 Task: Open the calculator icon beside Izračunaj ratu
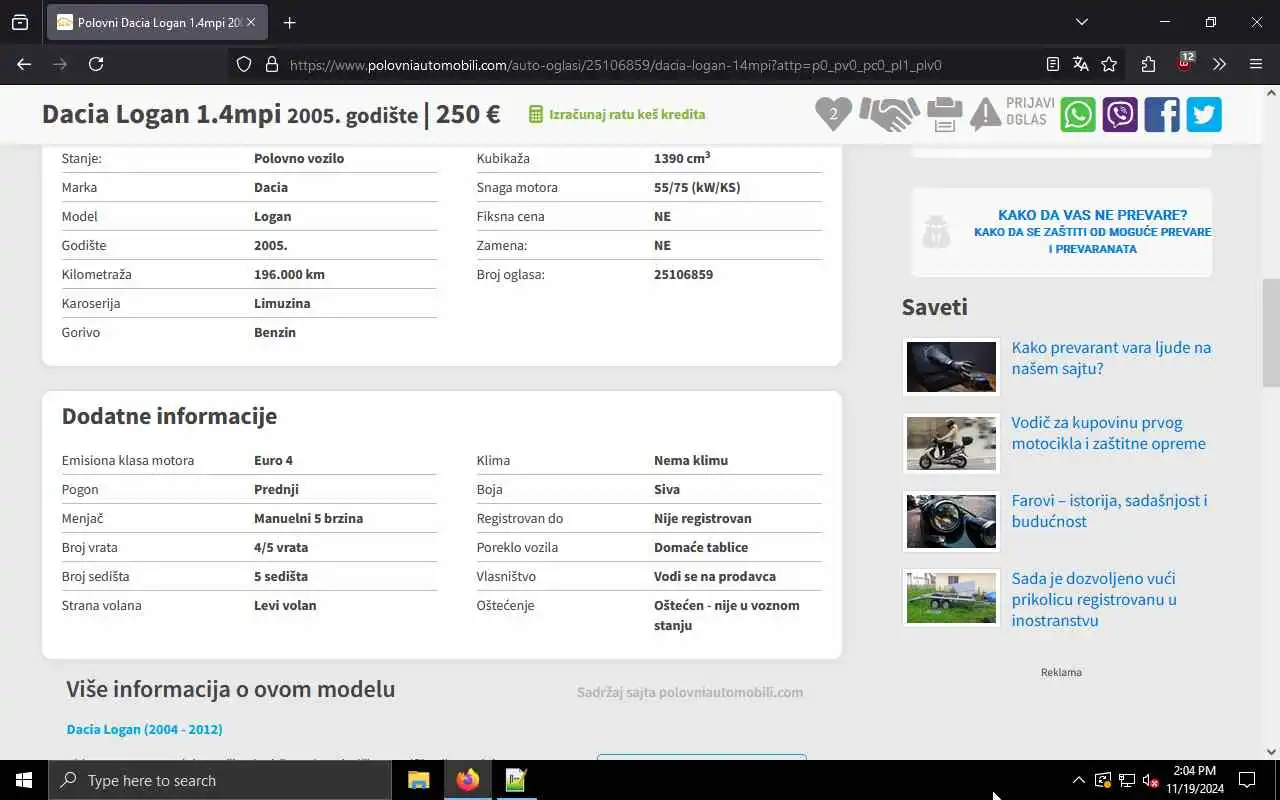[x=536, y=114]
